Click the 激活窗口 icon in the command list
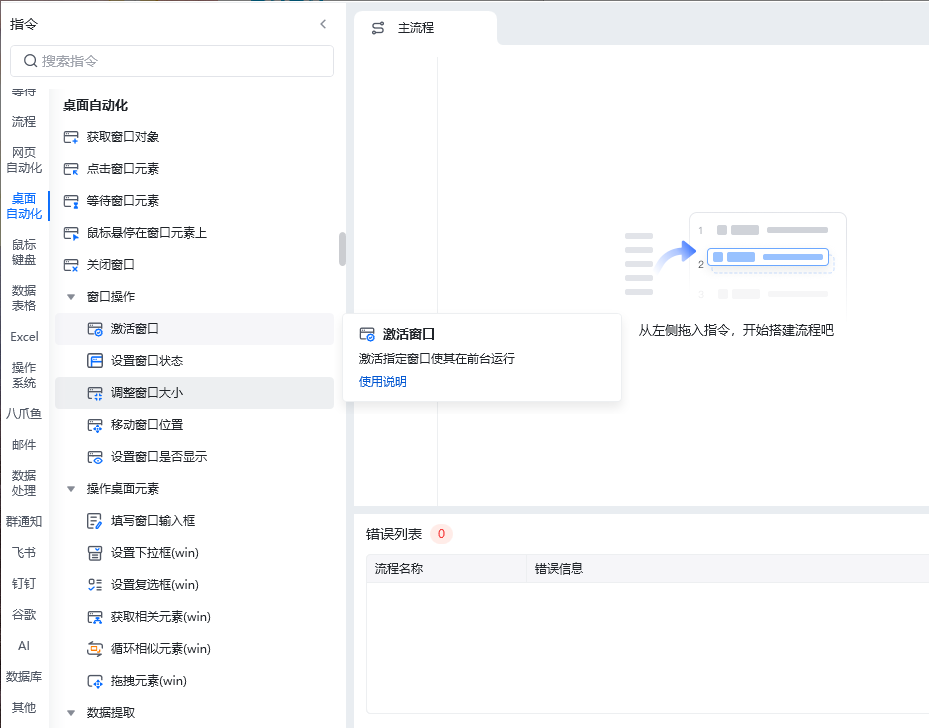Viewport: 929px width, 728px height. tap(95, 329)
